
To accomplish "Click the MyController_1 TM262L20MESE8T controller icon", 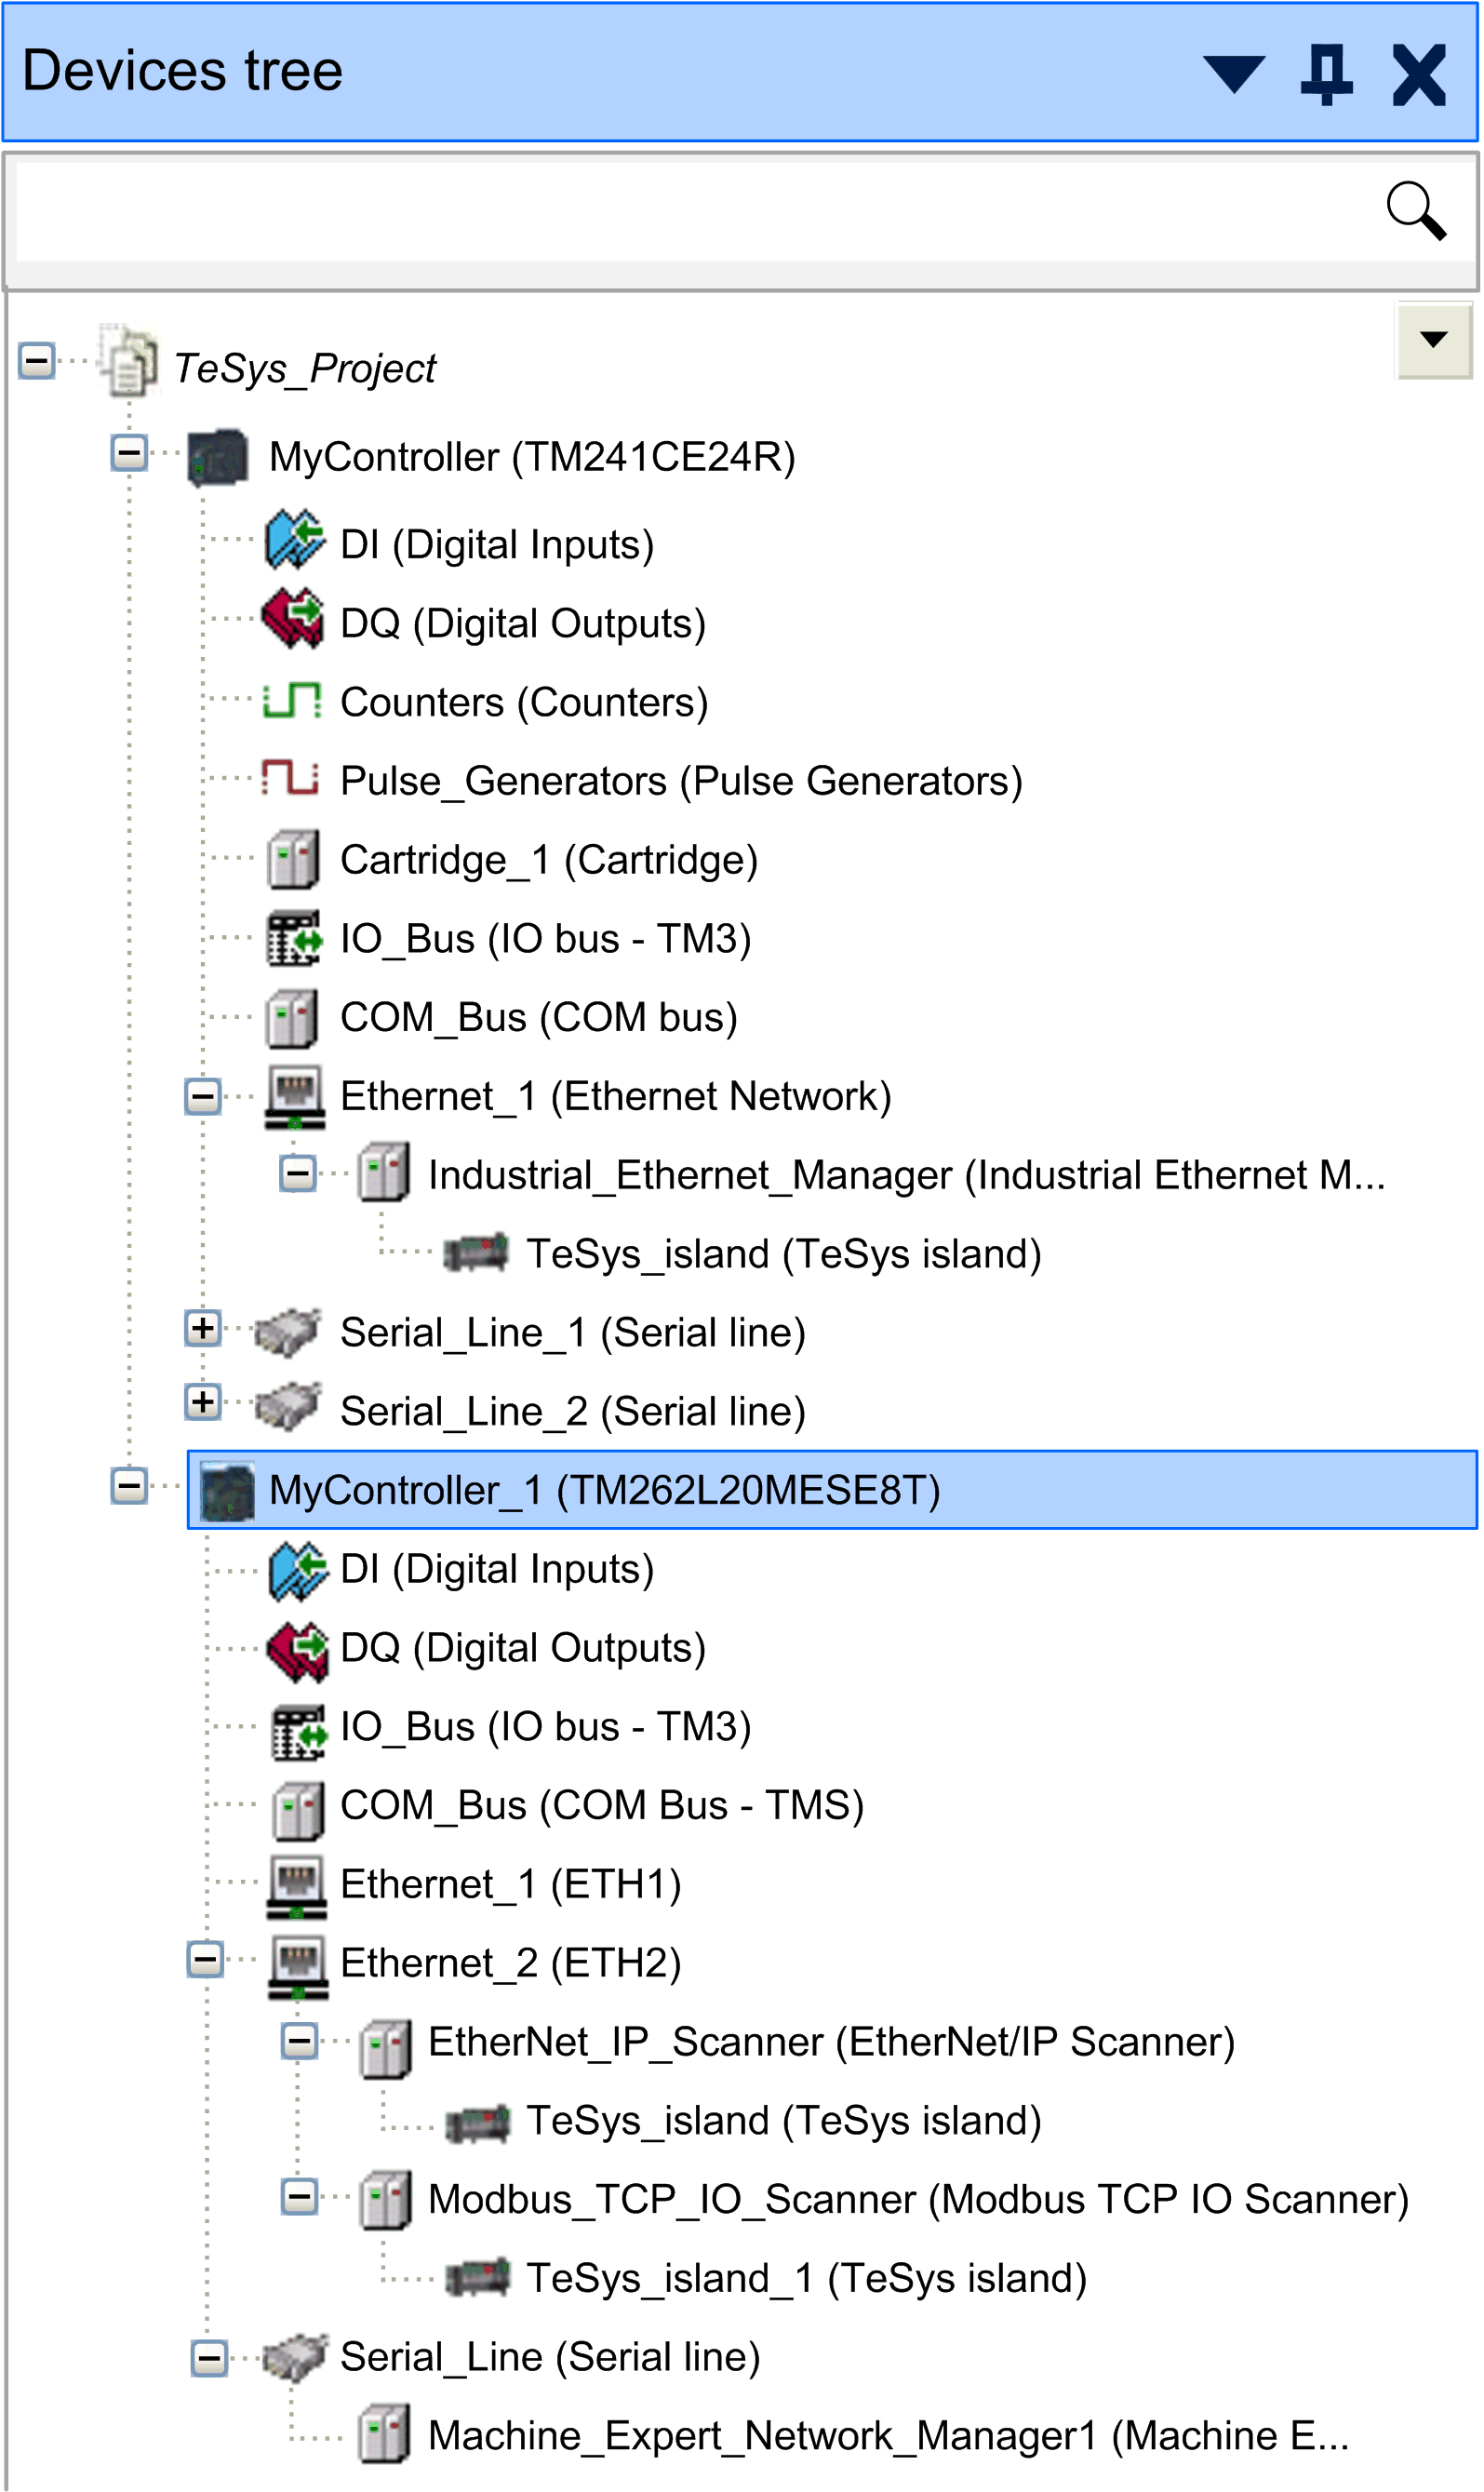I will point(228,1492).
